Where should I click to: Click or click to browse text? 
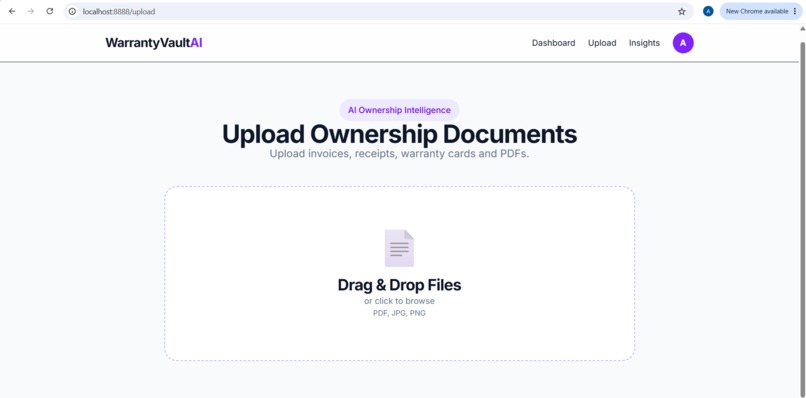coord(399,301)
